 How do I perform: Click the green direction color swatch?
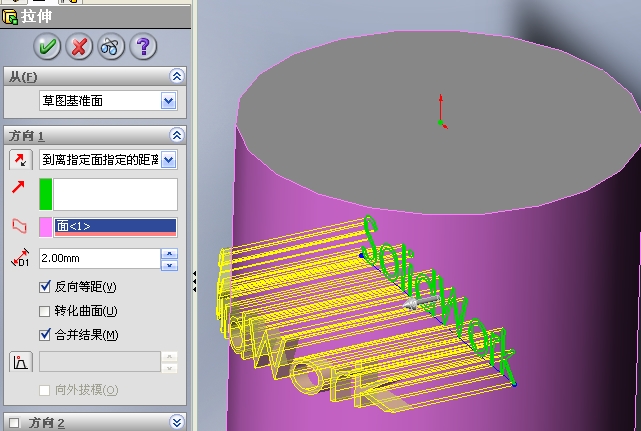click(46, 194)
